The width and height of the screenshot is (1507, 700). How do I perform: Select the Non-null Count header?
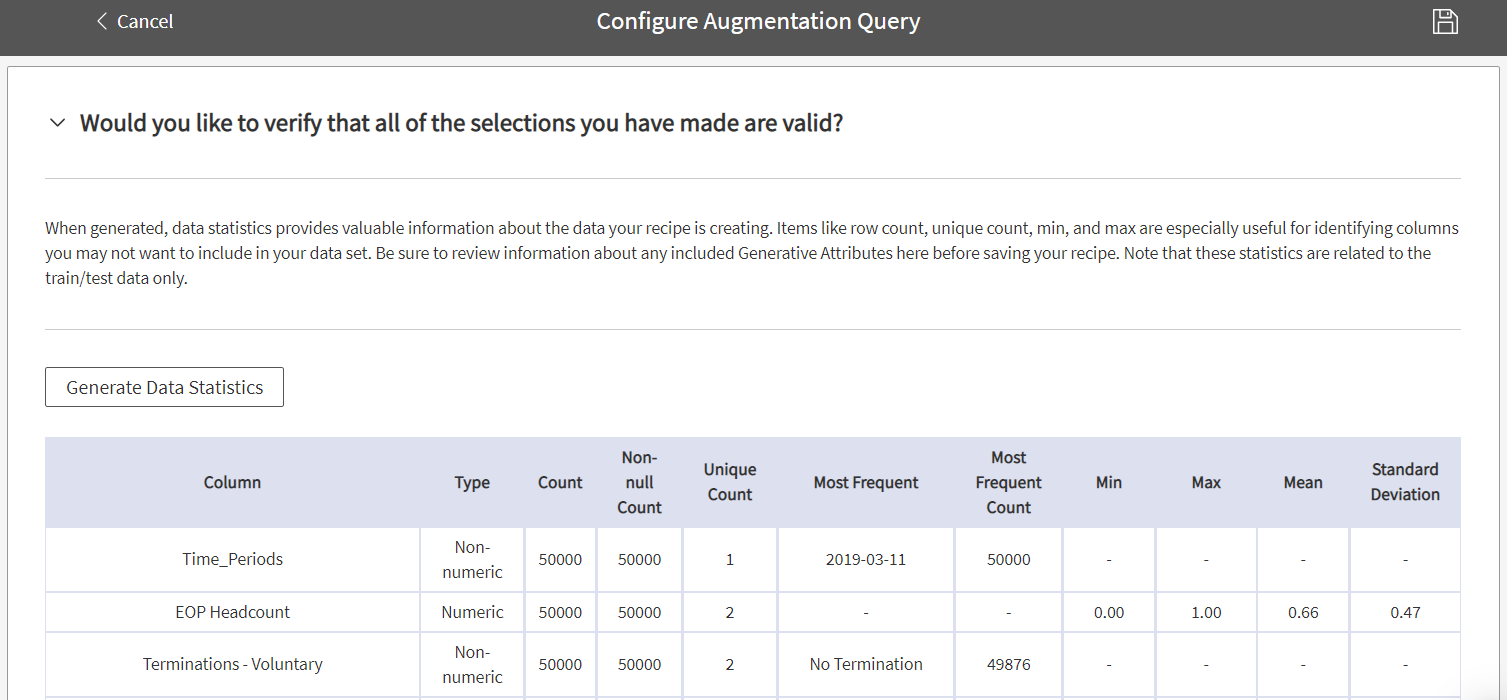639,482
